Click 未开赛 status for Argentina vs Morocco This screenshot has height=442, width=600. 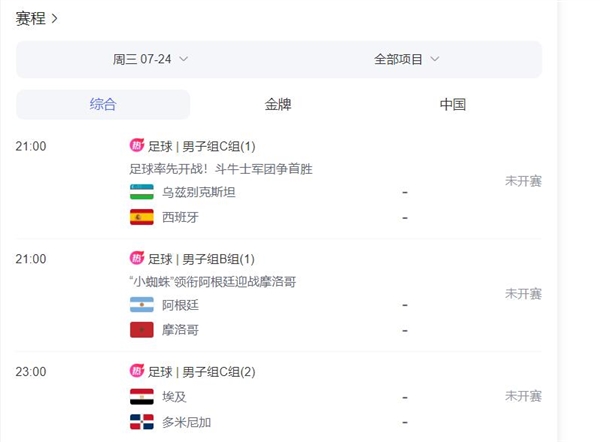coord(523,294)
